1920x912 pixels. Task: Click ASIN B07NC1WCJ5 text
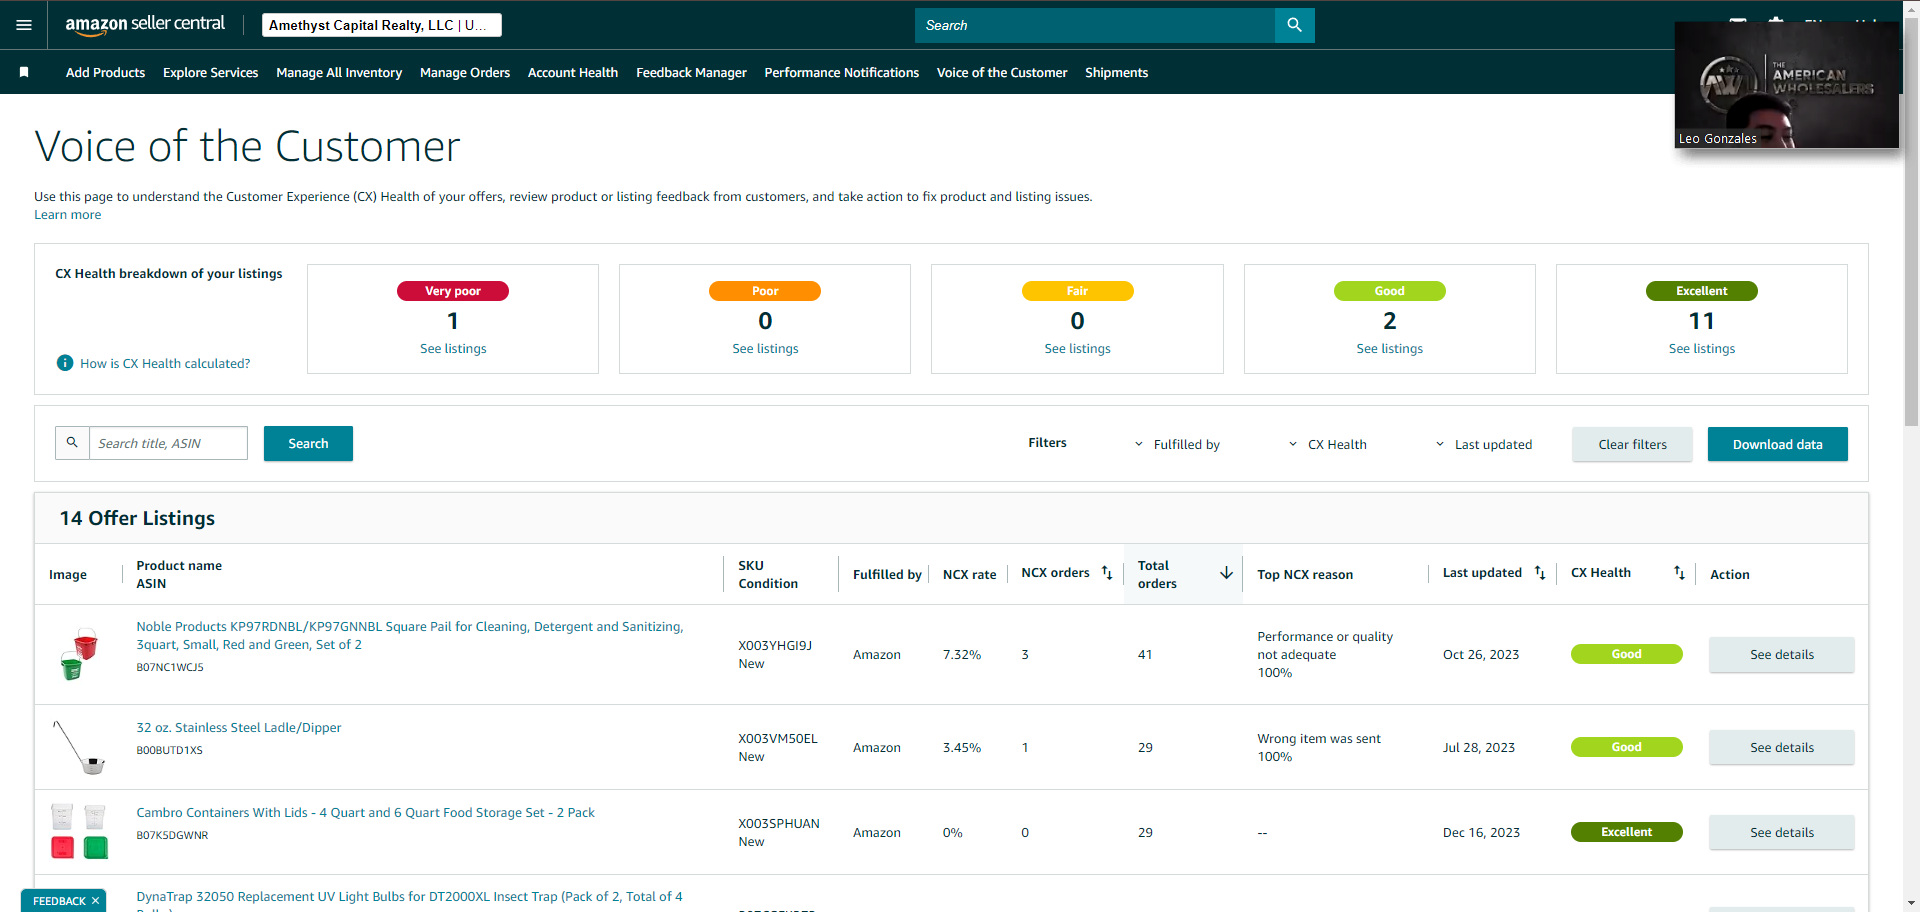click(170, 667)
